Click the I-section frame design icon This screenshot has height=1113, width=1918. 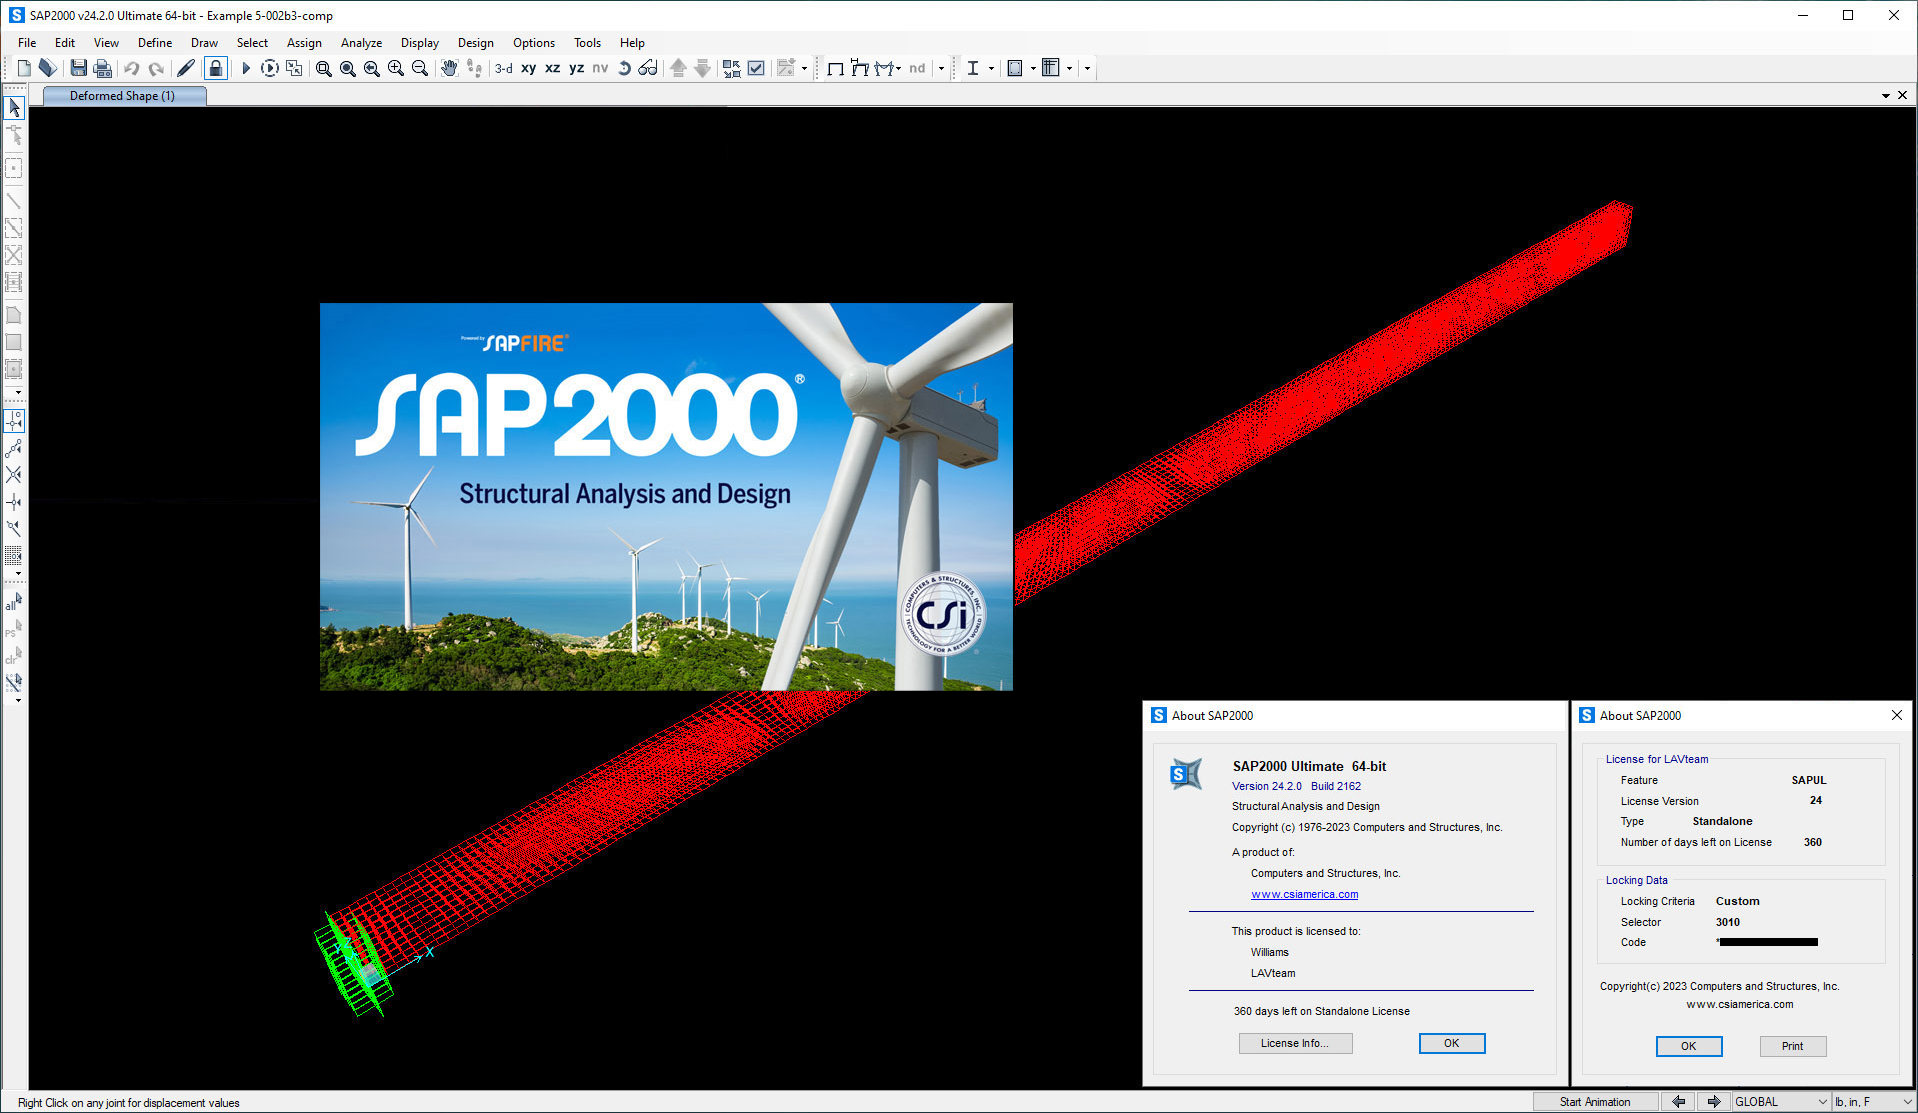coord(972,68)
